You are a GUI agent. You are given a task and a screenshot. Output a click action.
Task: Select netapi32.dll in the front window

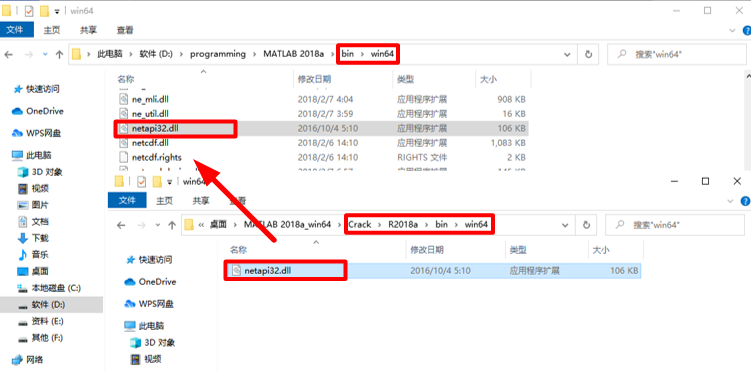(433, 270)
